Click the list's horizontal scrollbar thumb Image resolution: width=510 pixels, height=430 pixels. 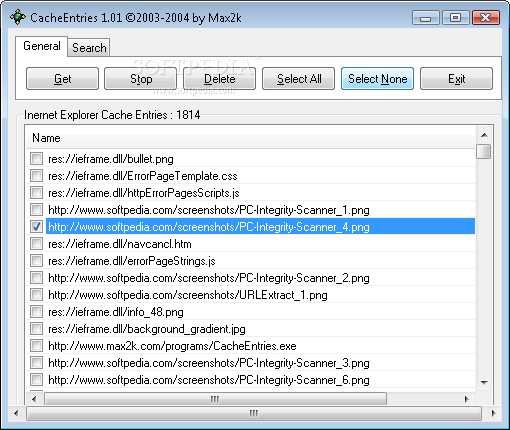tap(215, 399)
